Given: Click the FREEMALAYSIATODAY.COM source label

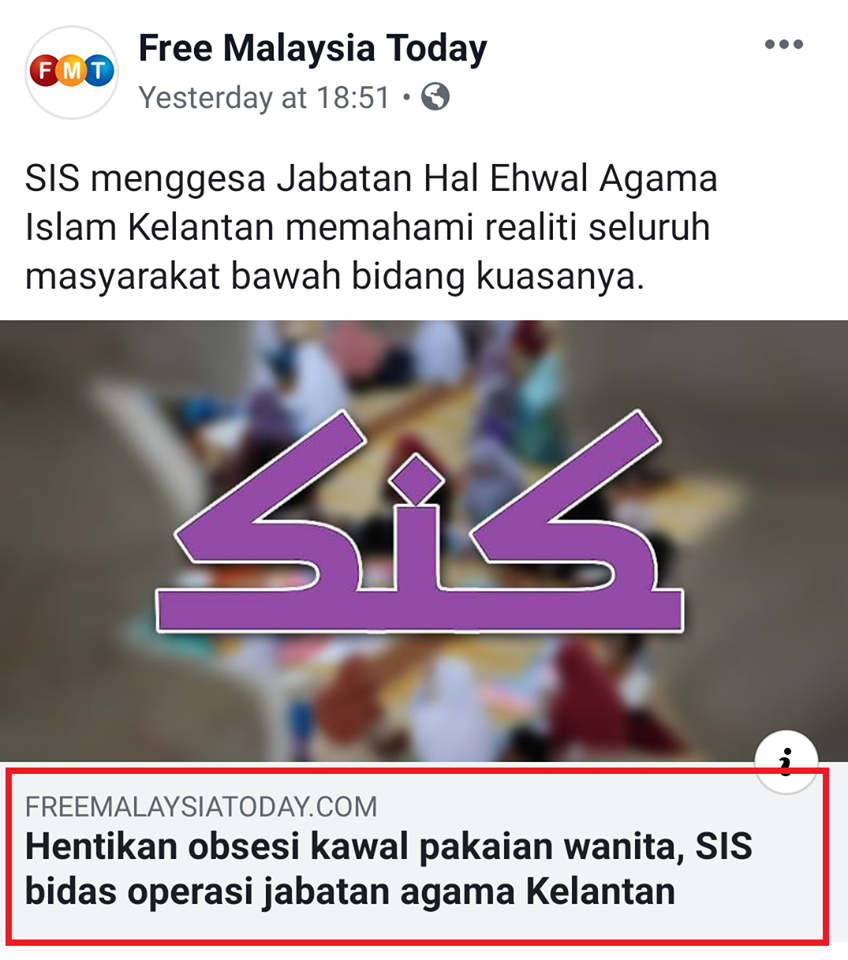Looking at the screenshot, I should tap(201, 806).
